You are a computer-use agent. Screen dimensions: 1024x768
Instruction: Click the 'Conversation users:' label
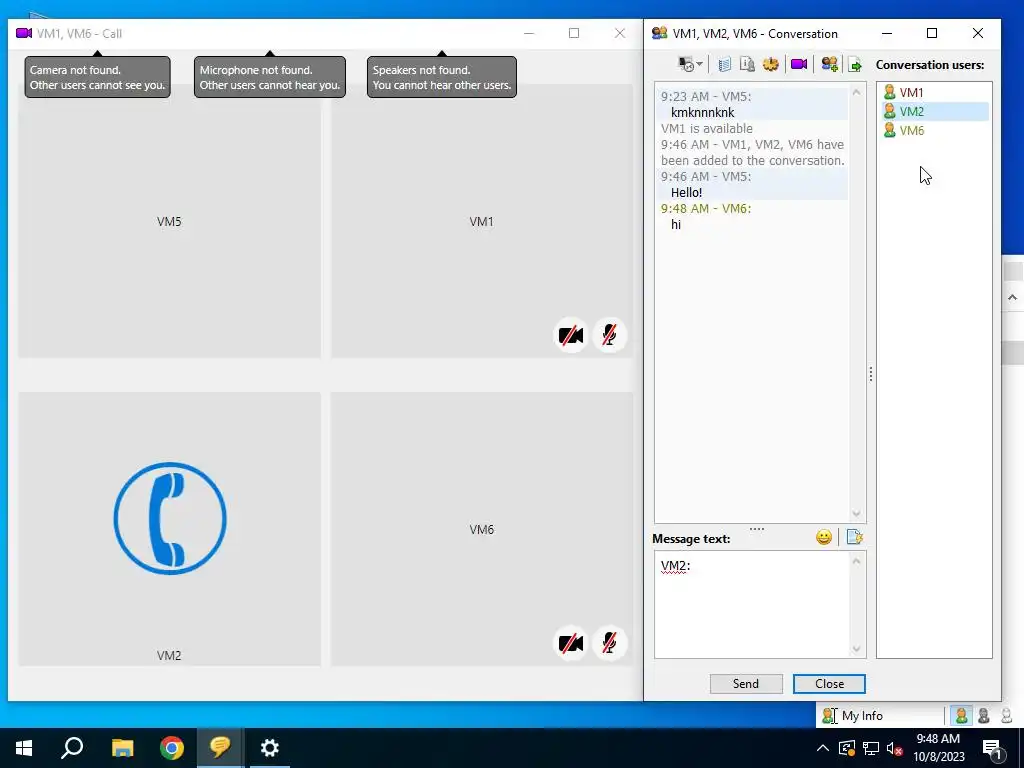930,65
